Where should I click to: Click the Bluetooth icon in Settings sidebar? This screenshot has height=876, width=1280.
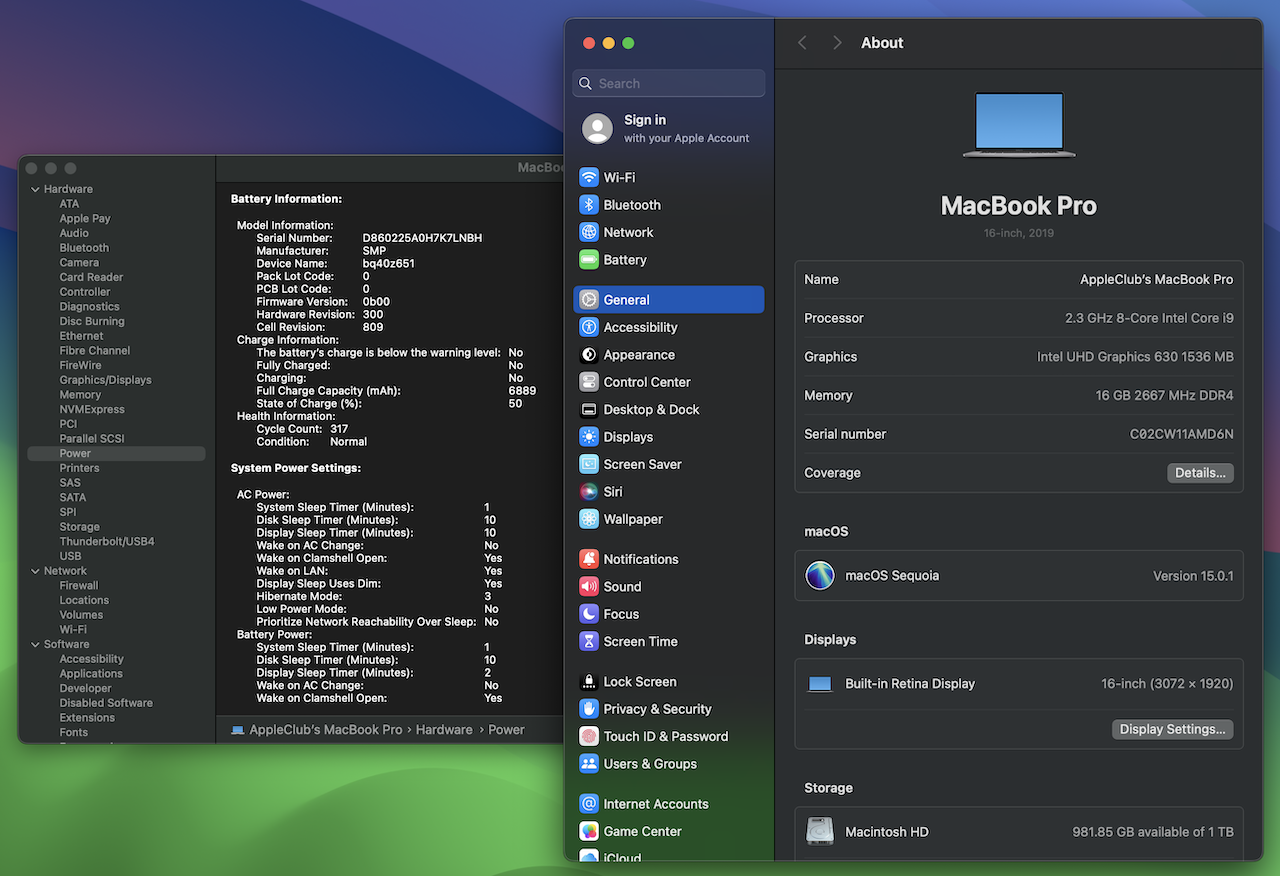(x=589, y=205)
